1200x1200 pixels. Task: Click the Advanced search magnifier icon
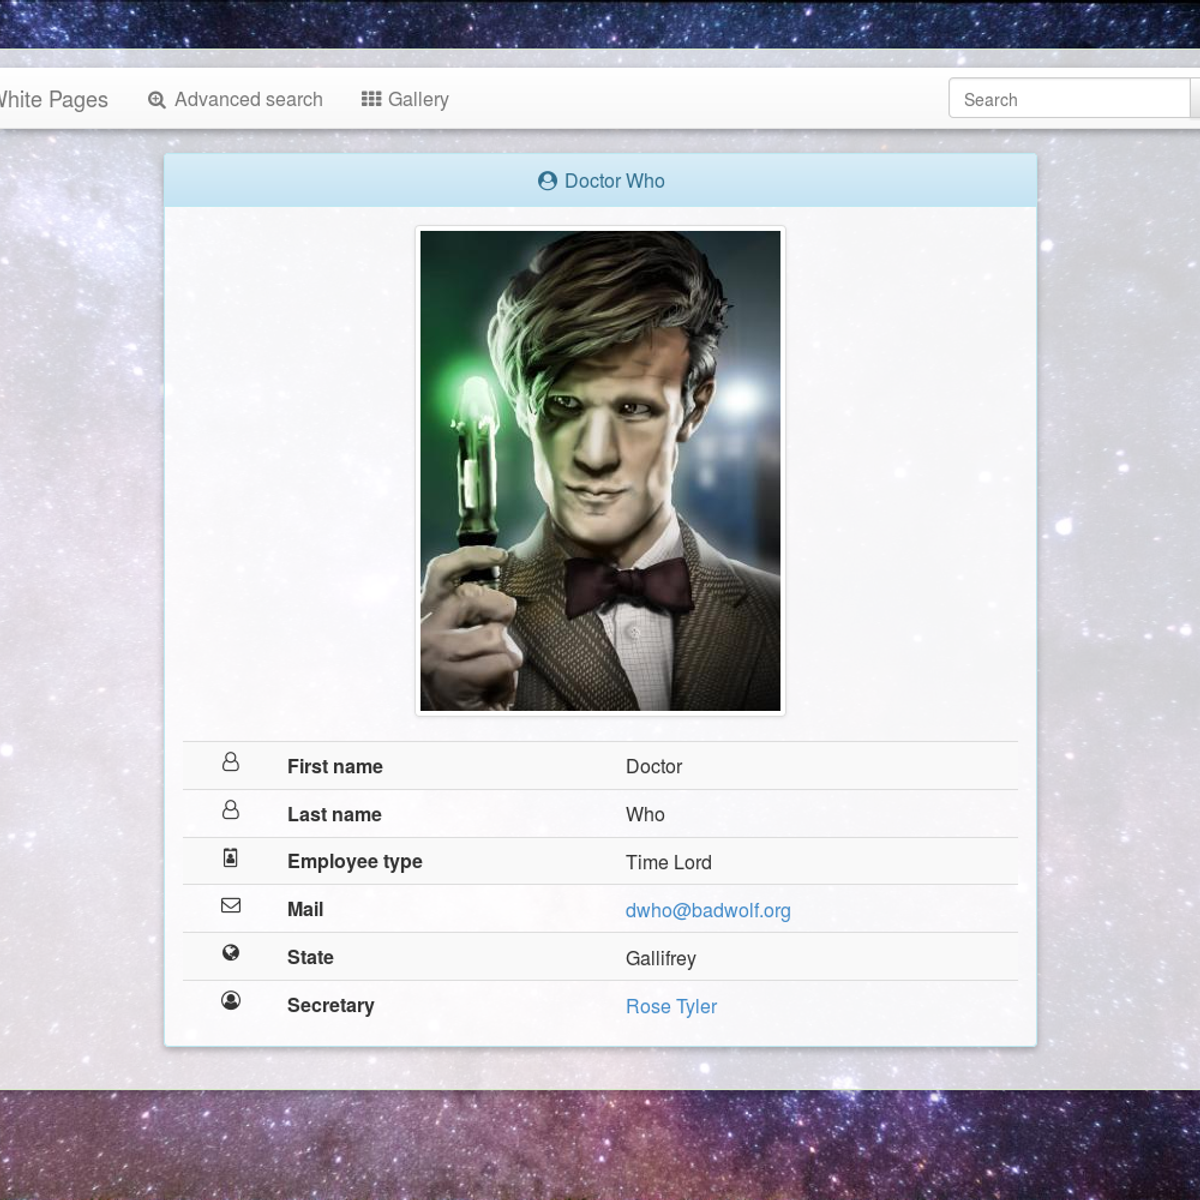[156, 100]
